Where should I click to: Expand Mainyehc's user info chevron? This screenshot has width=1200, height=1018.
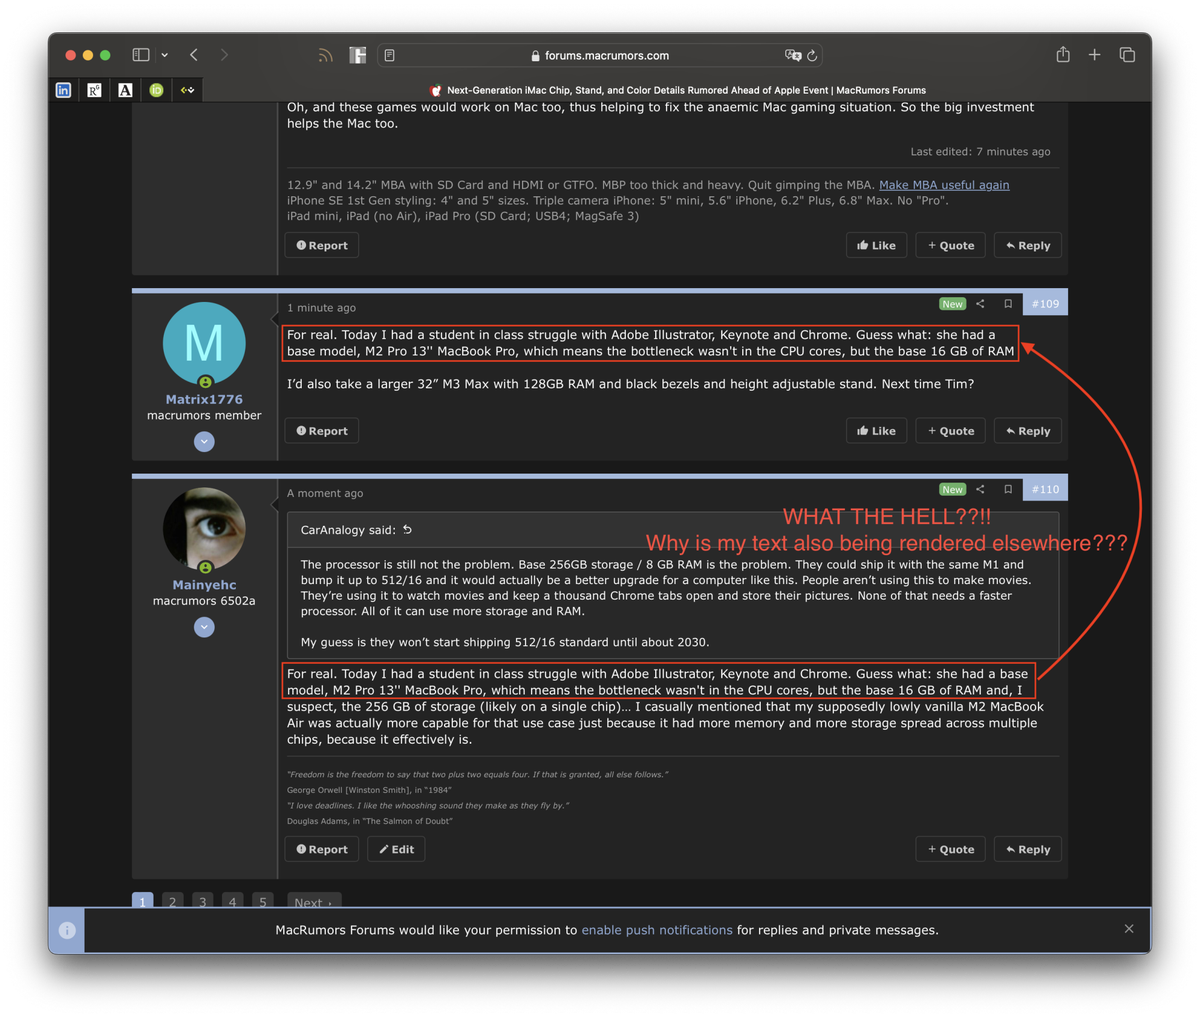coord(204,627)
